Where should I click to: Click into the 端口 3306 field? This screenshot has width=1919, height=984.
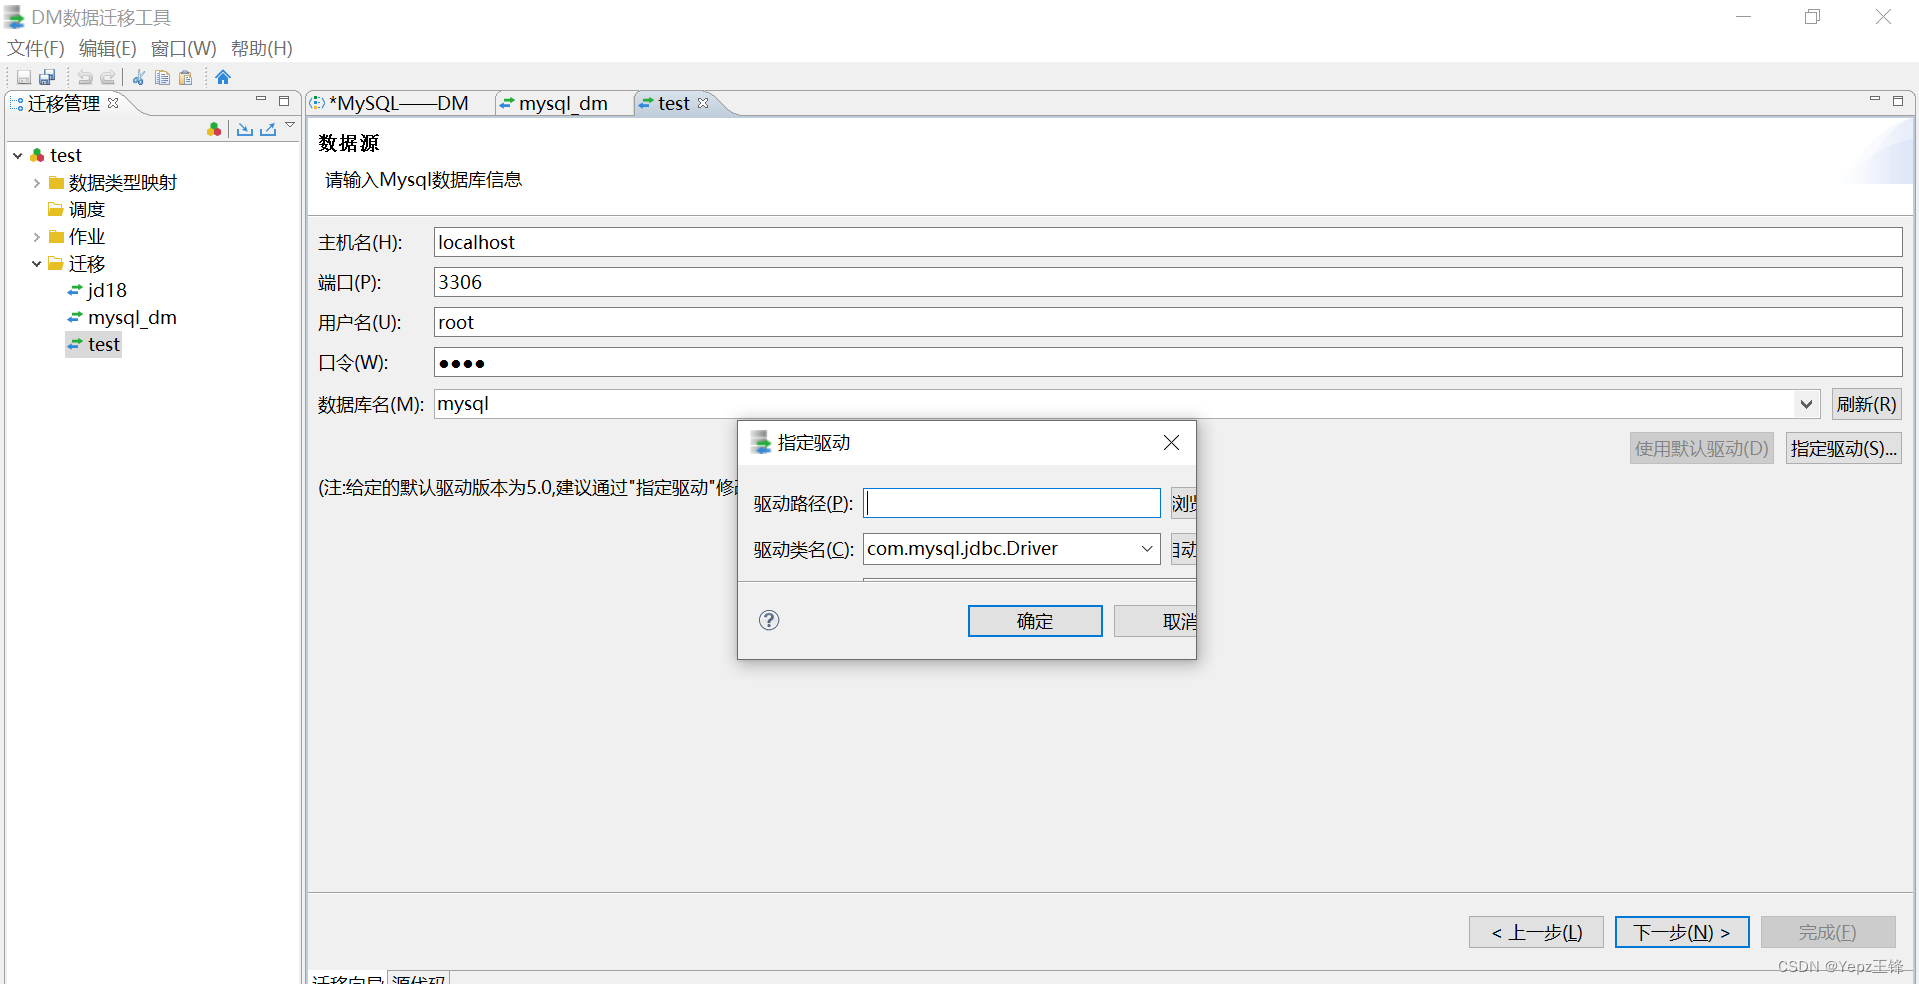coord(1167,282)
